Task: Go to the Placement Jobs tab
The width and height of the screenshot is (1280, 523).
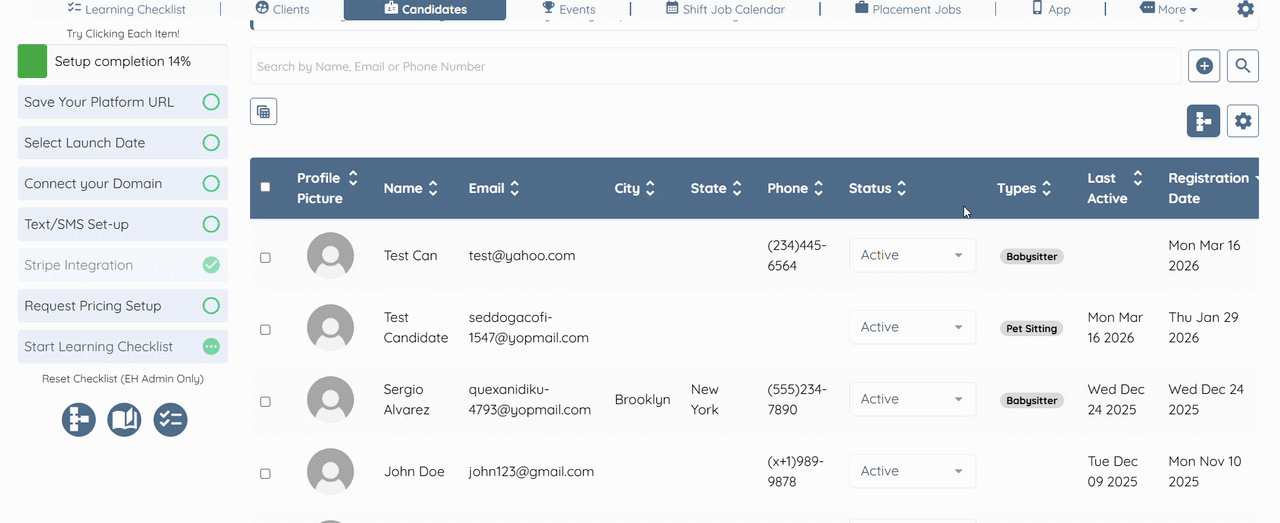Action: click(x=908, y=9)
